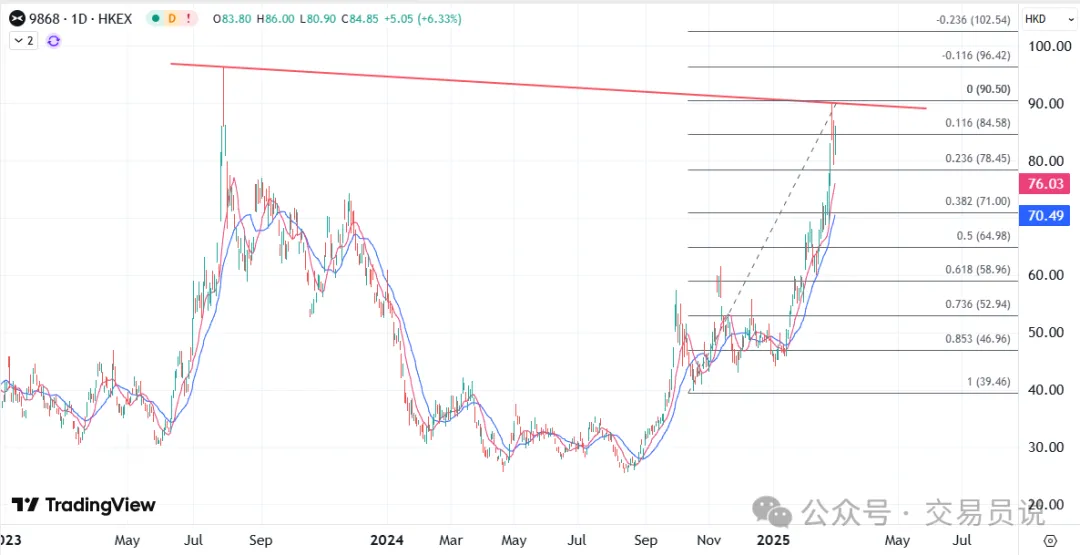
Task: Click the 2024 label on time axis
Action: pos(386,540)
